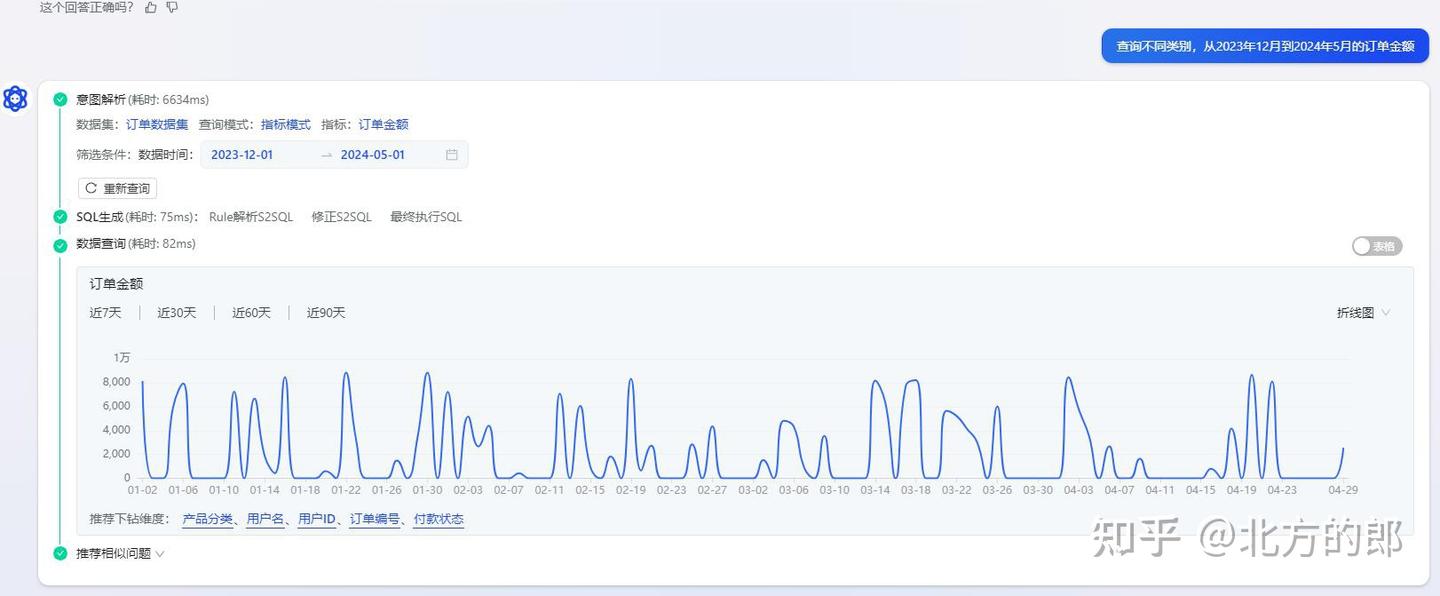Click the start date 2023-12-01 field

tap(242, 155)
